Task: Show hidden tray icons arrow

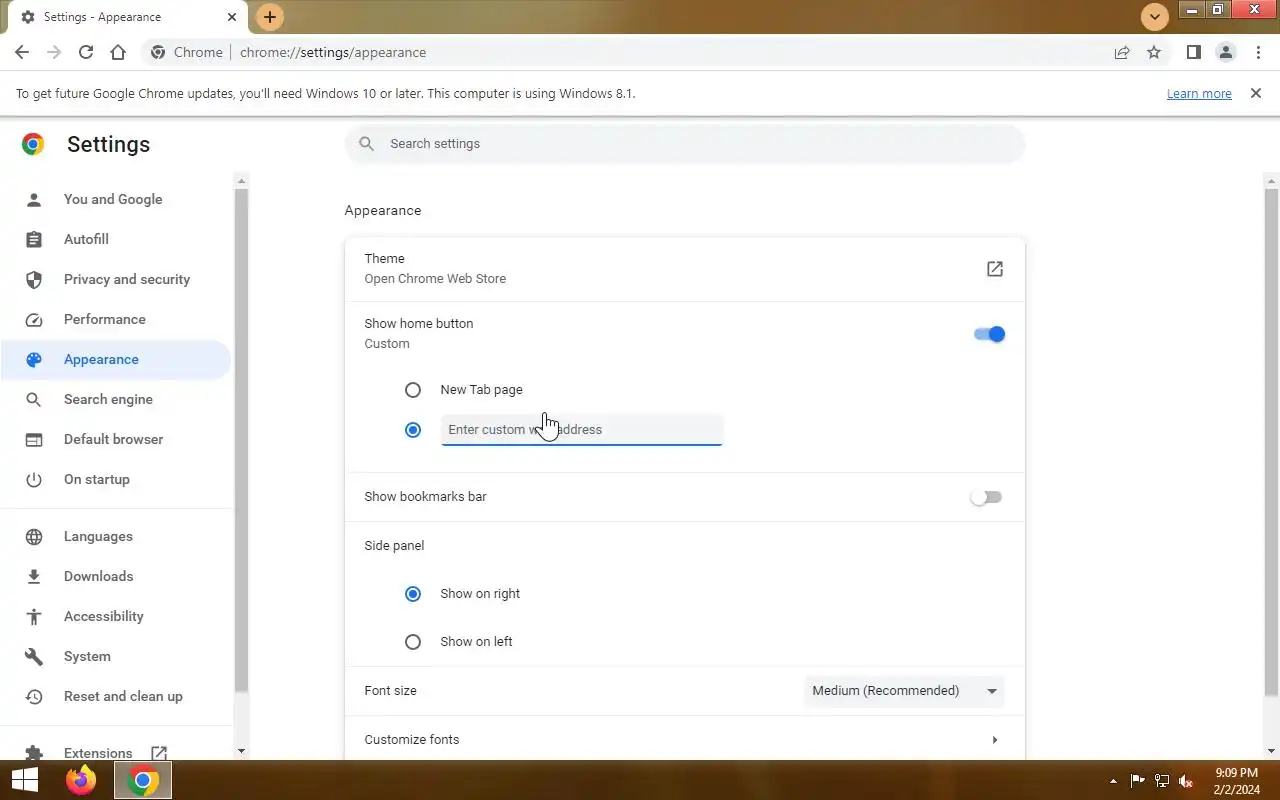Action: coord(1113,781)
